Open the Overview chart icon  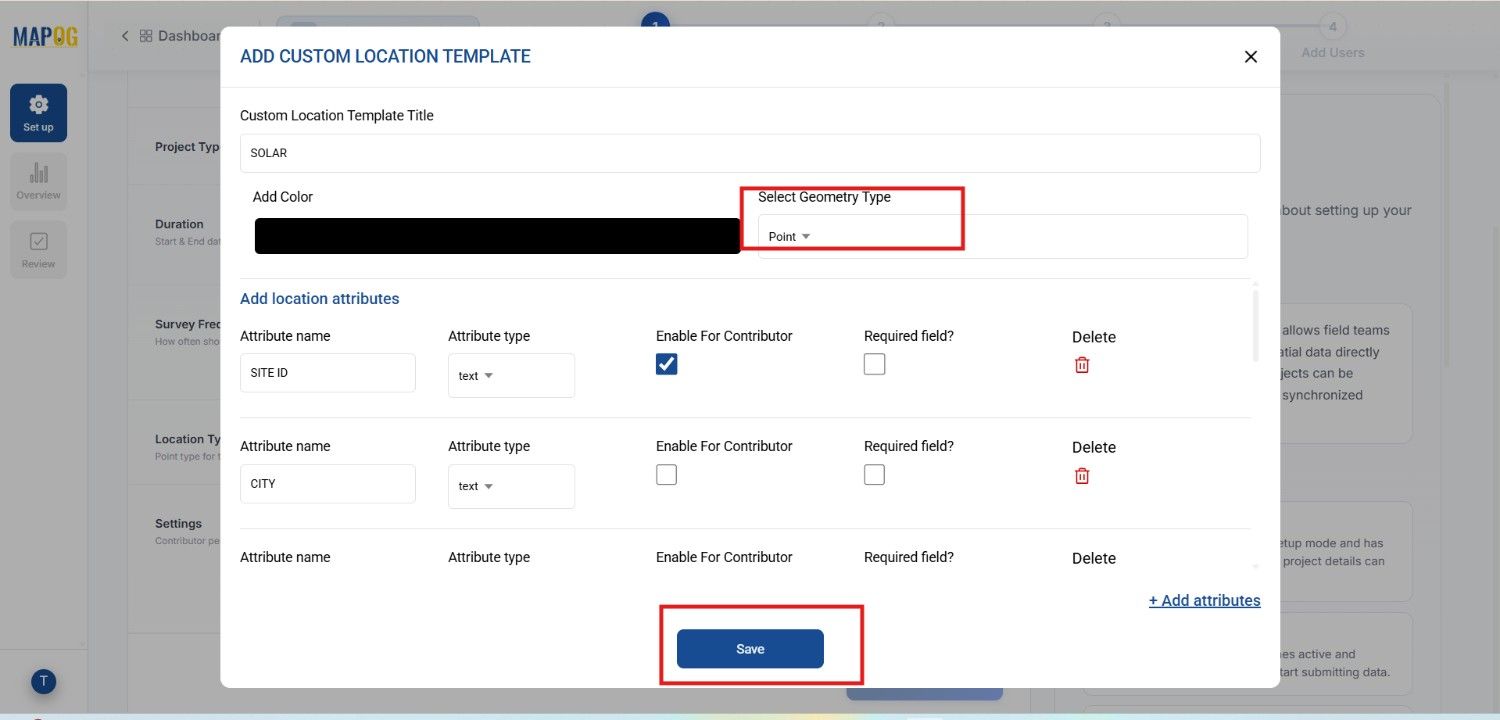[38, 181]
